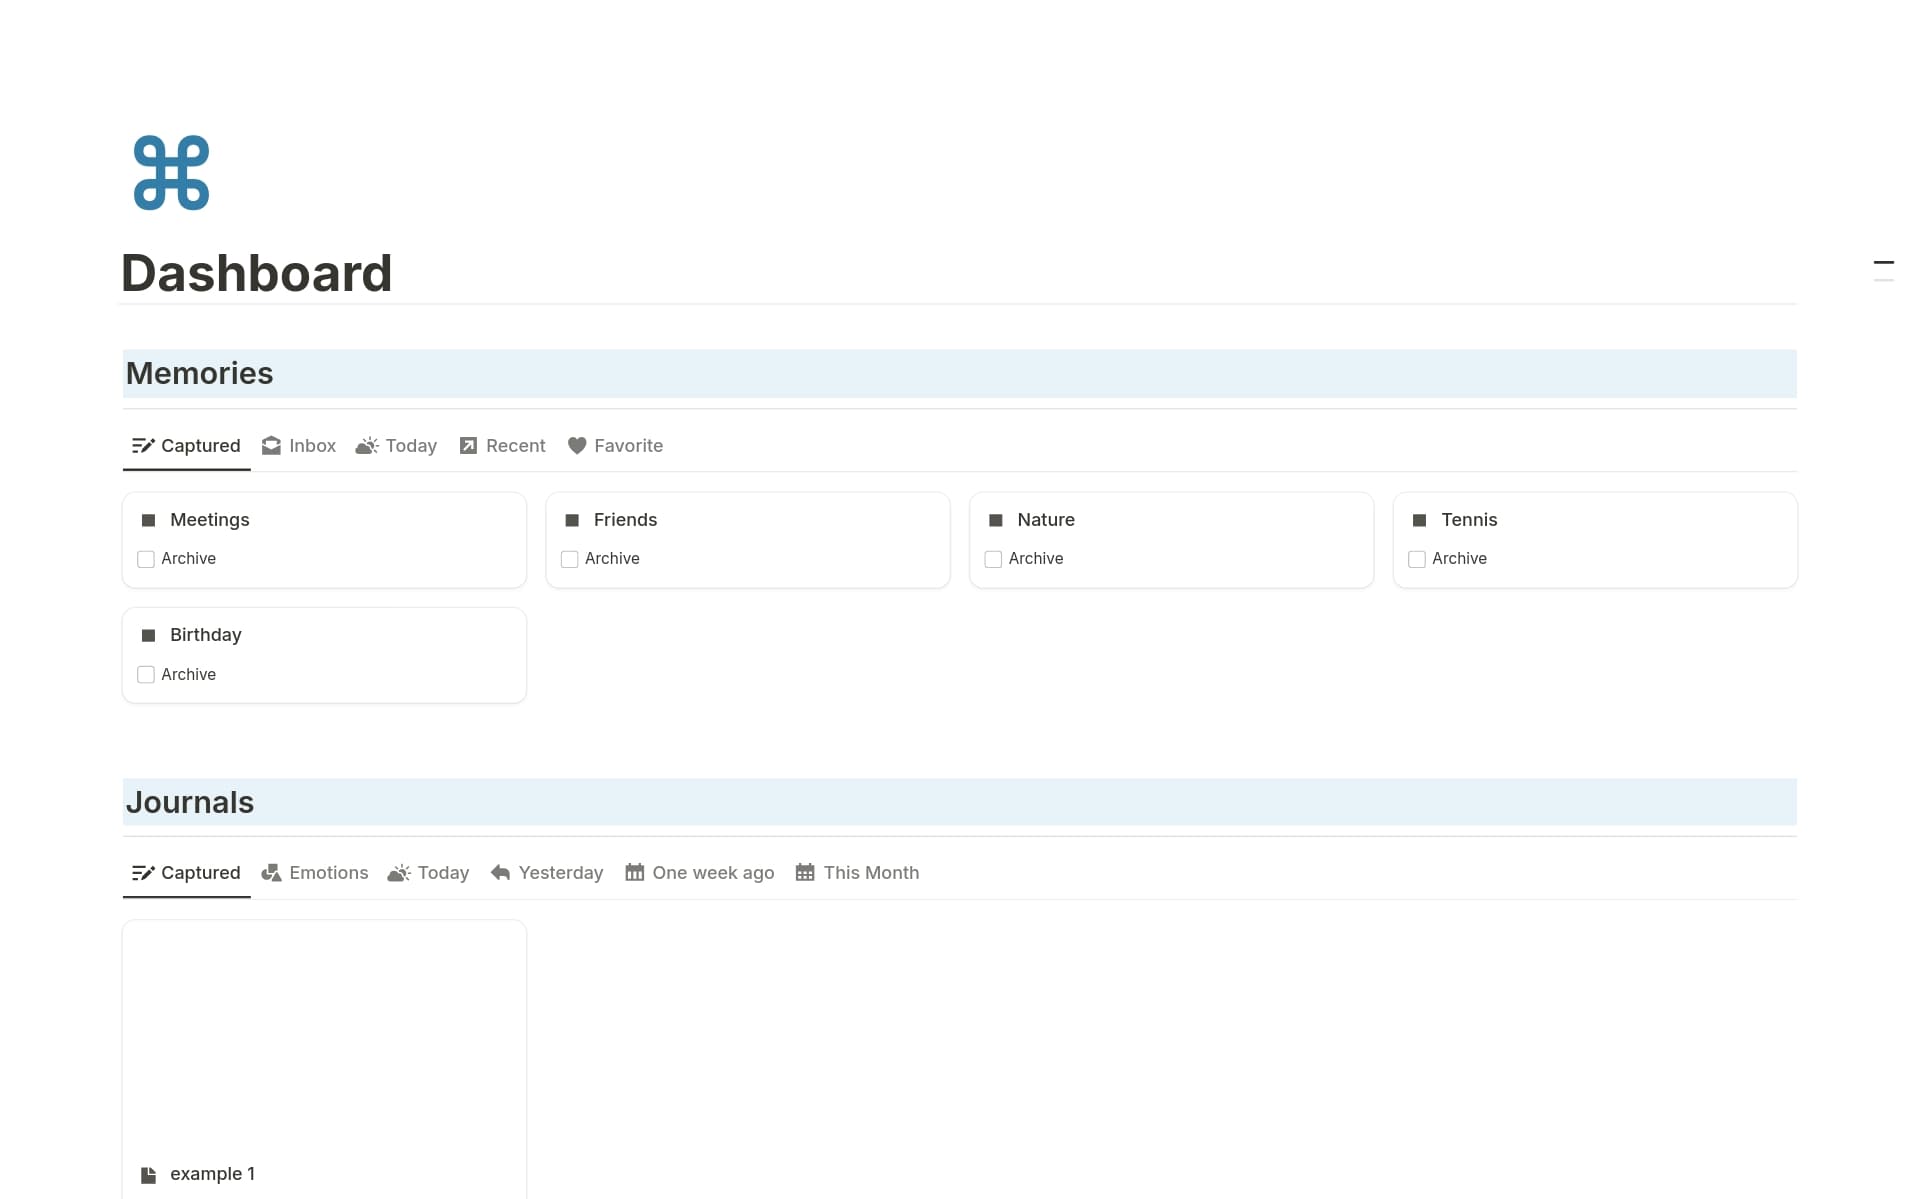This screenshot has width=1920, height=1199.
Task: Click the reply-arrow icon beside Yesterday
Action: (x=500, y=873)
